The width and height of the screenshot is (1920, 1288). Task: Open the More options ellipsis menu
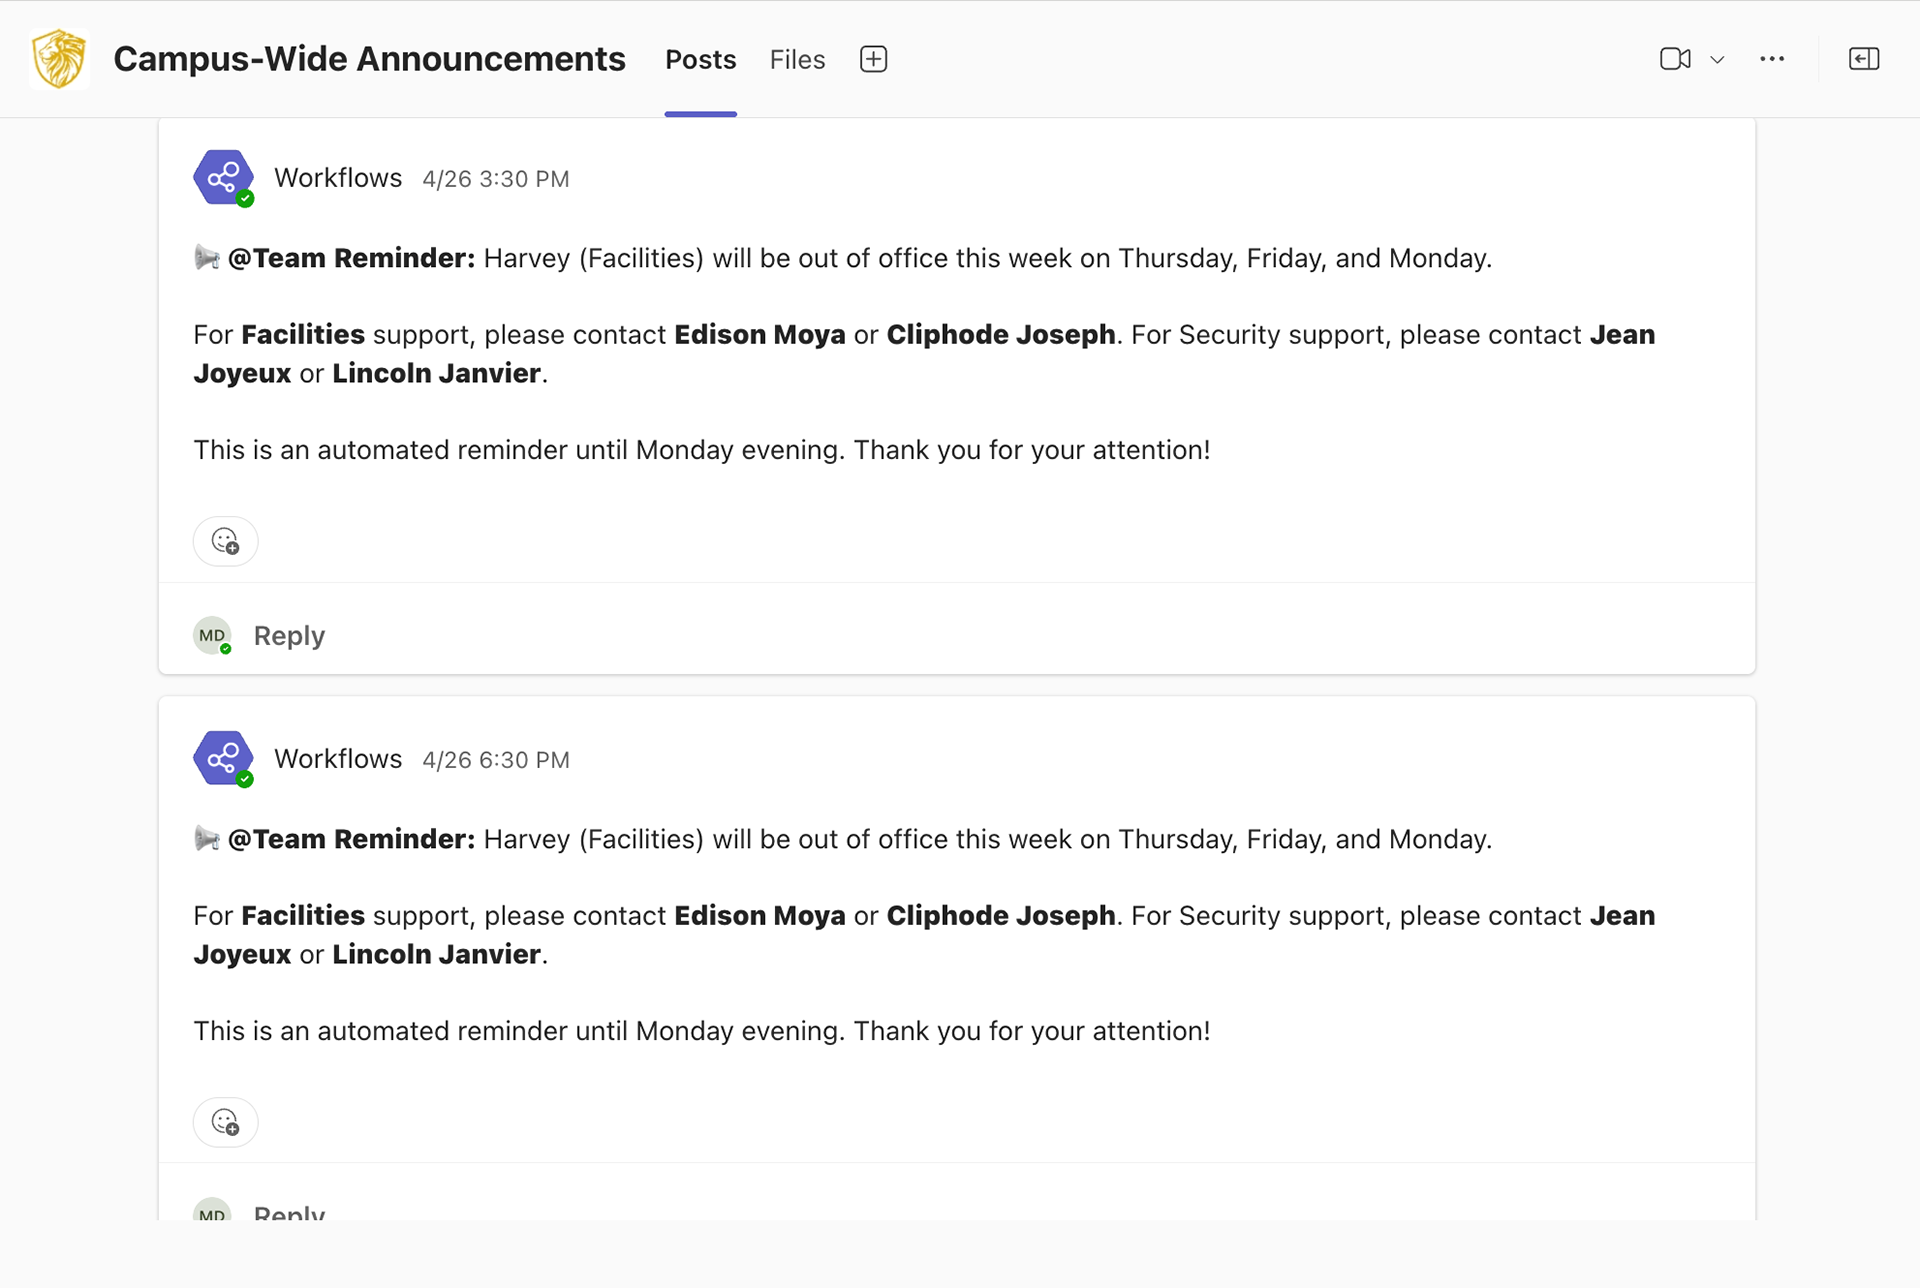point(1772,59)
